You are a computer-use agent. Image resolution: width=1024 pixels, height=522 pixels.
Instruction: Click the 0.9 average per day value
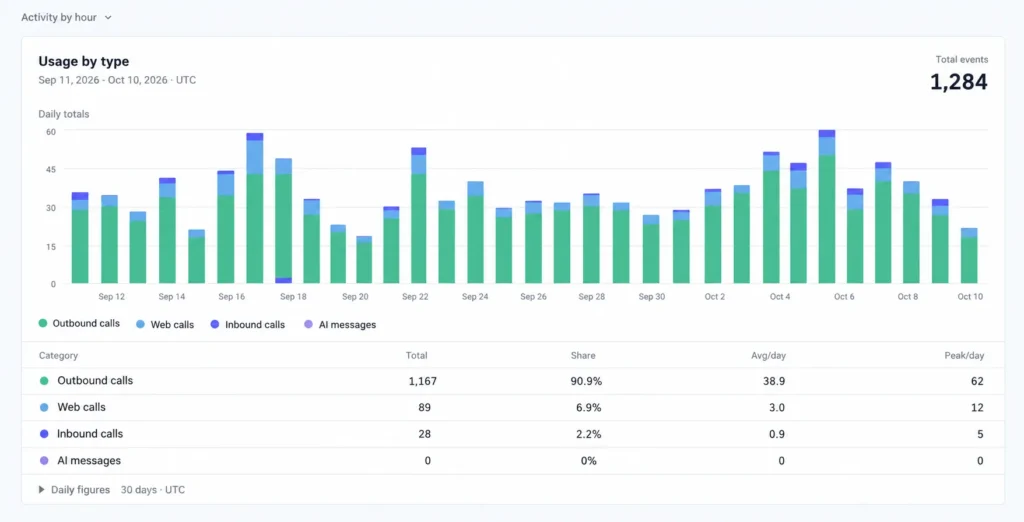(777, 434)
